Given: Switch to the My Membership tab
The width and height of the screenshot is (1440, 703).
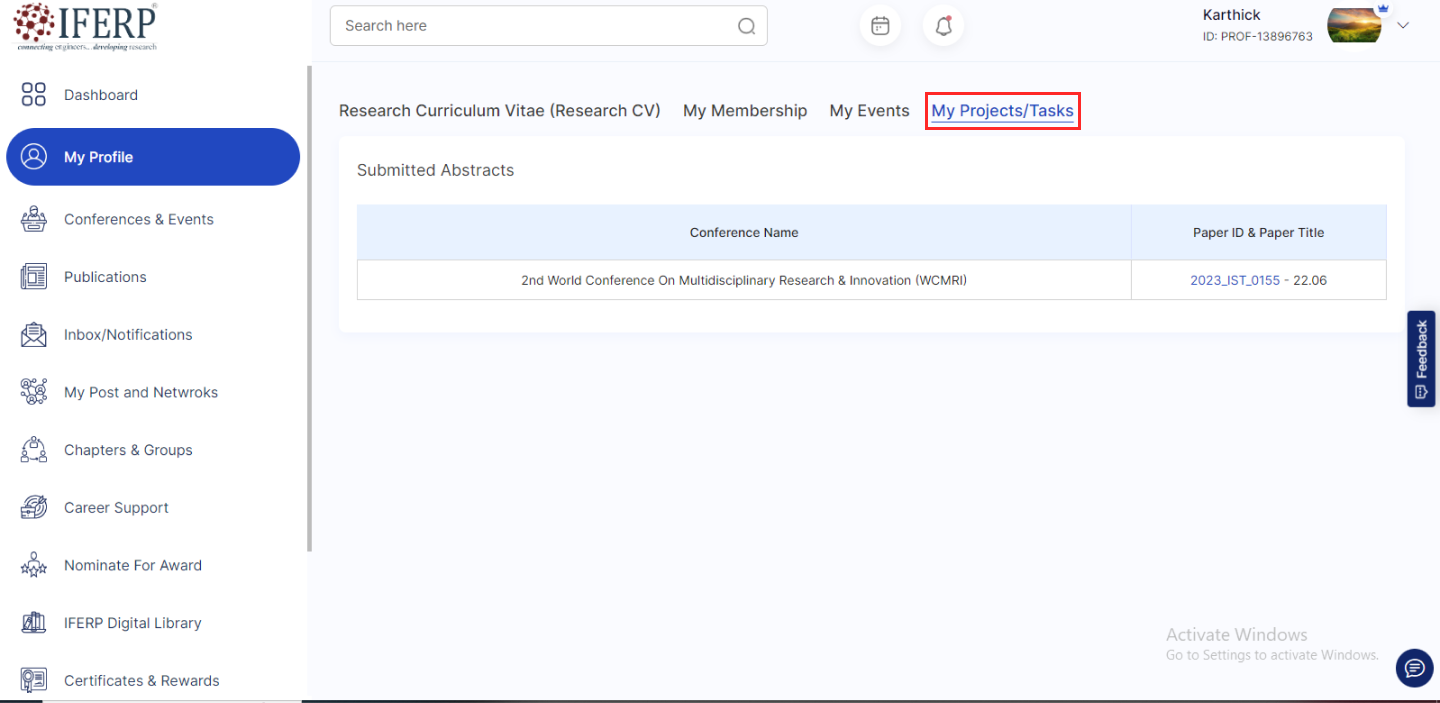Looking at the screenshot, I should coord(745,111).
